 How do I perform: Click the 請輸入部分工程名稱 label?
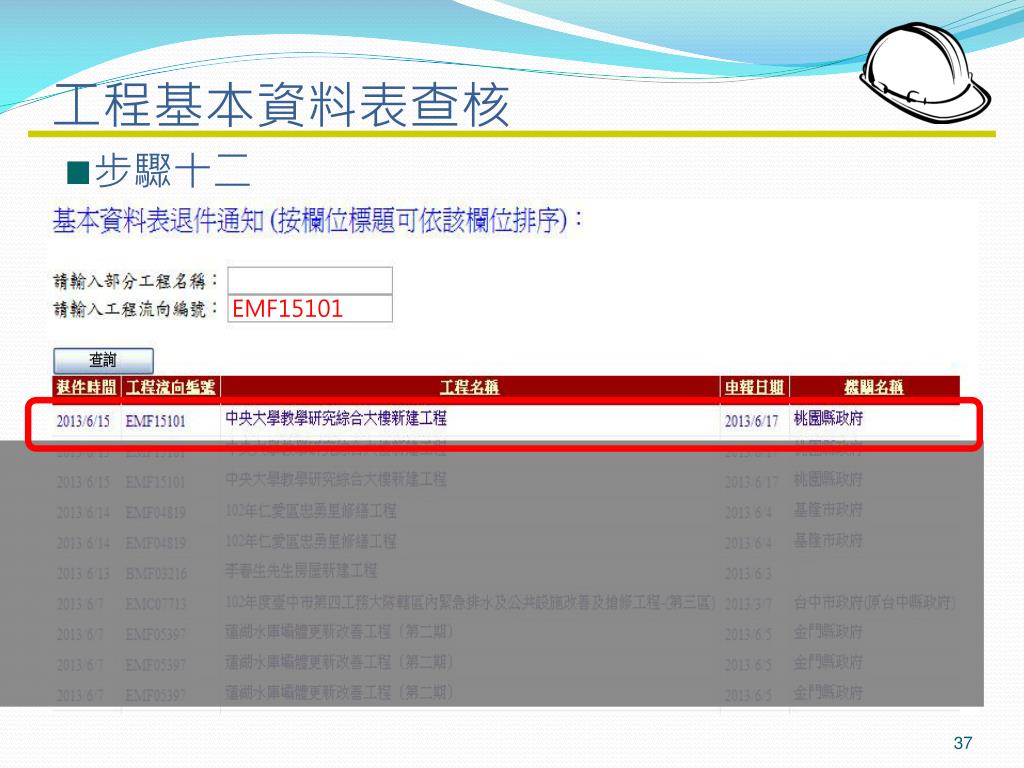(x=135, y=281)
